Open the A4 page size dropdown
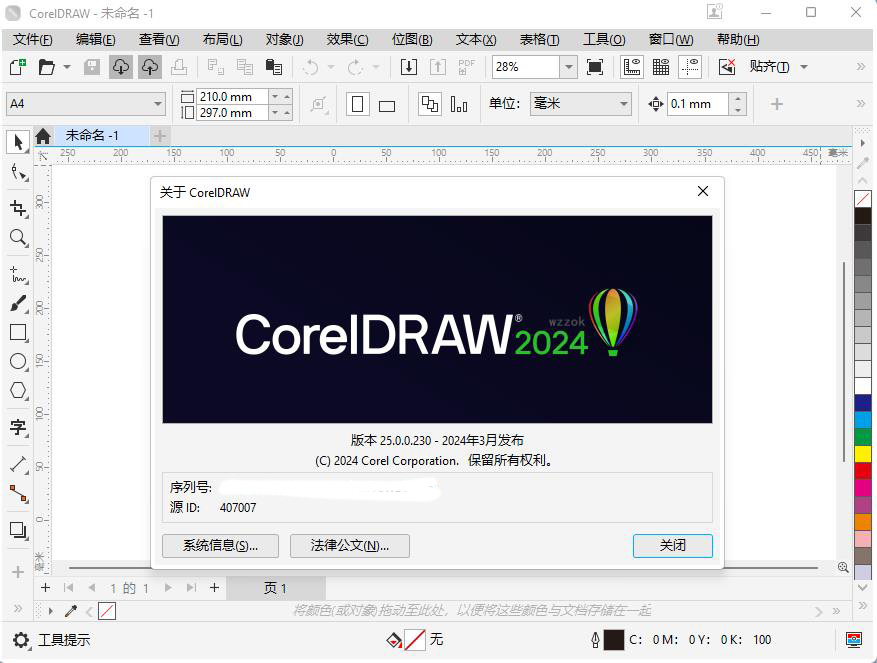The image size is (877, 663). pos(158,104)
